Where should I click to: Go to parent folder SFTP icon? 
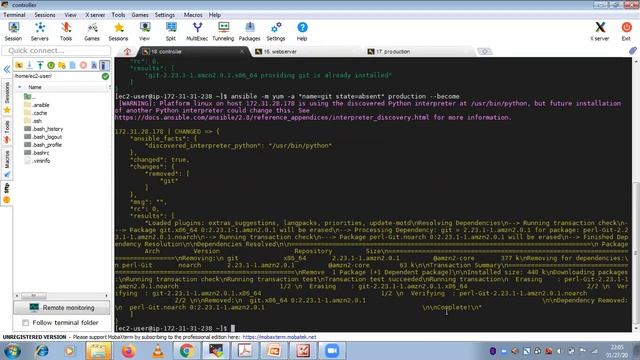(x=19, y=65)
